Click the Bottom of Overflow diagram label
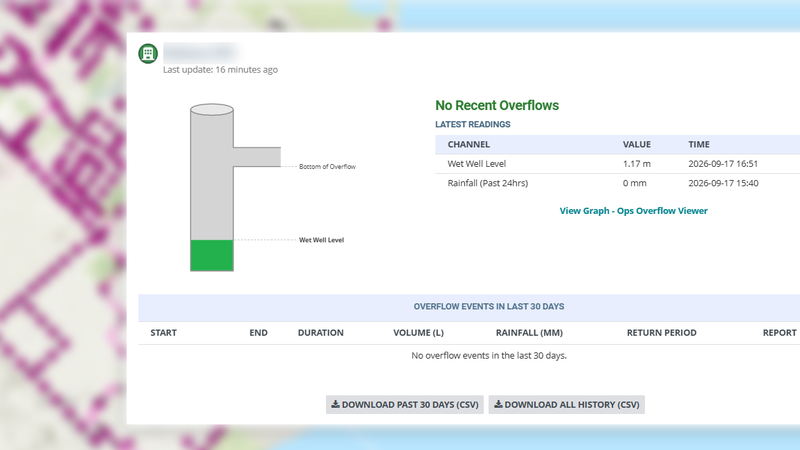800x450 pixels. [x=327, y=166]
